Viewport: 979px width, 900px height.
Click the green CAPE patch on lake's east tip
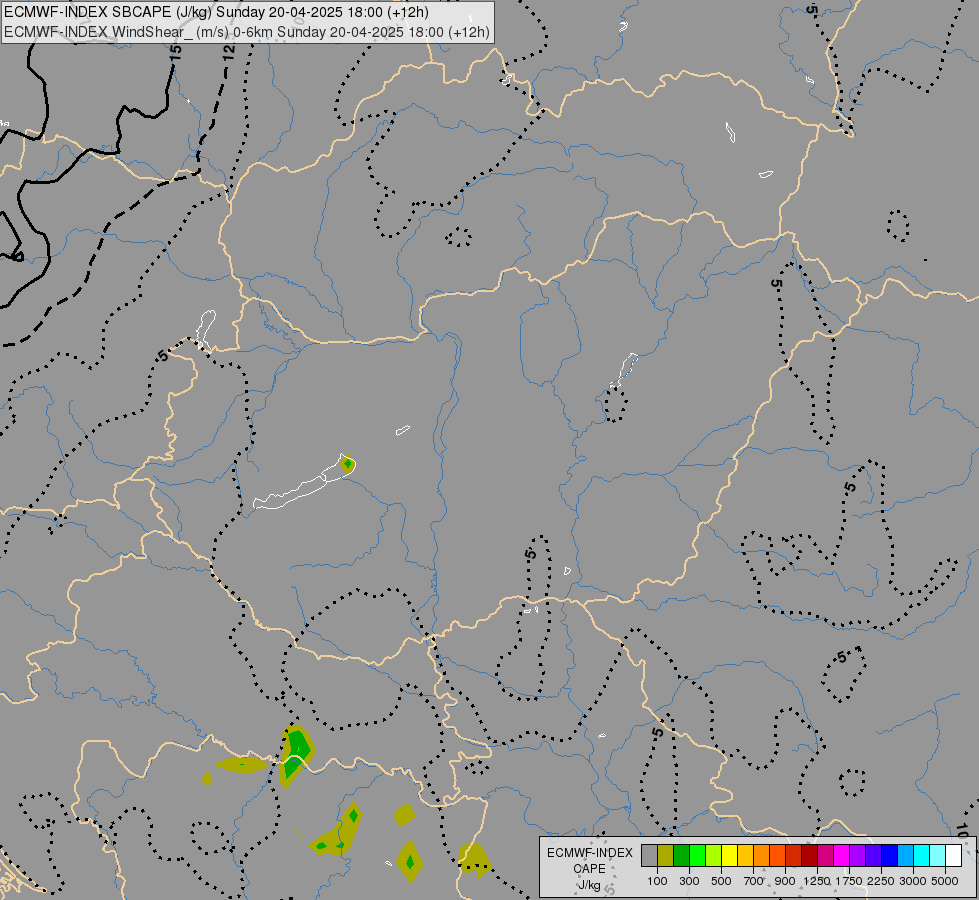[348, 464]
